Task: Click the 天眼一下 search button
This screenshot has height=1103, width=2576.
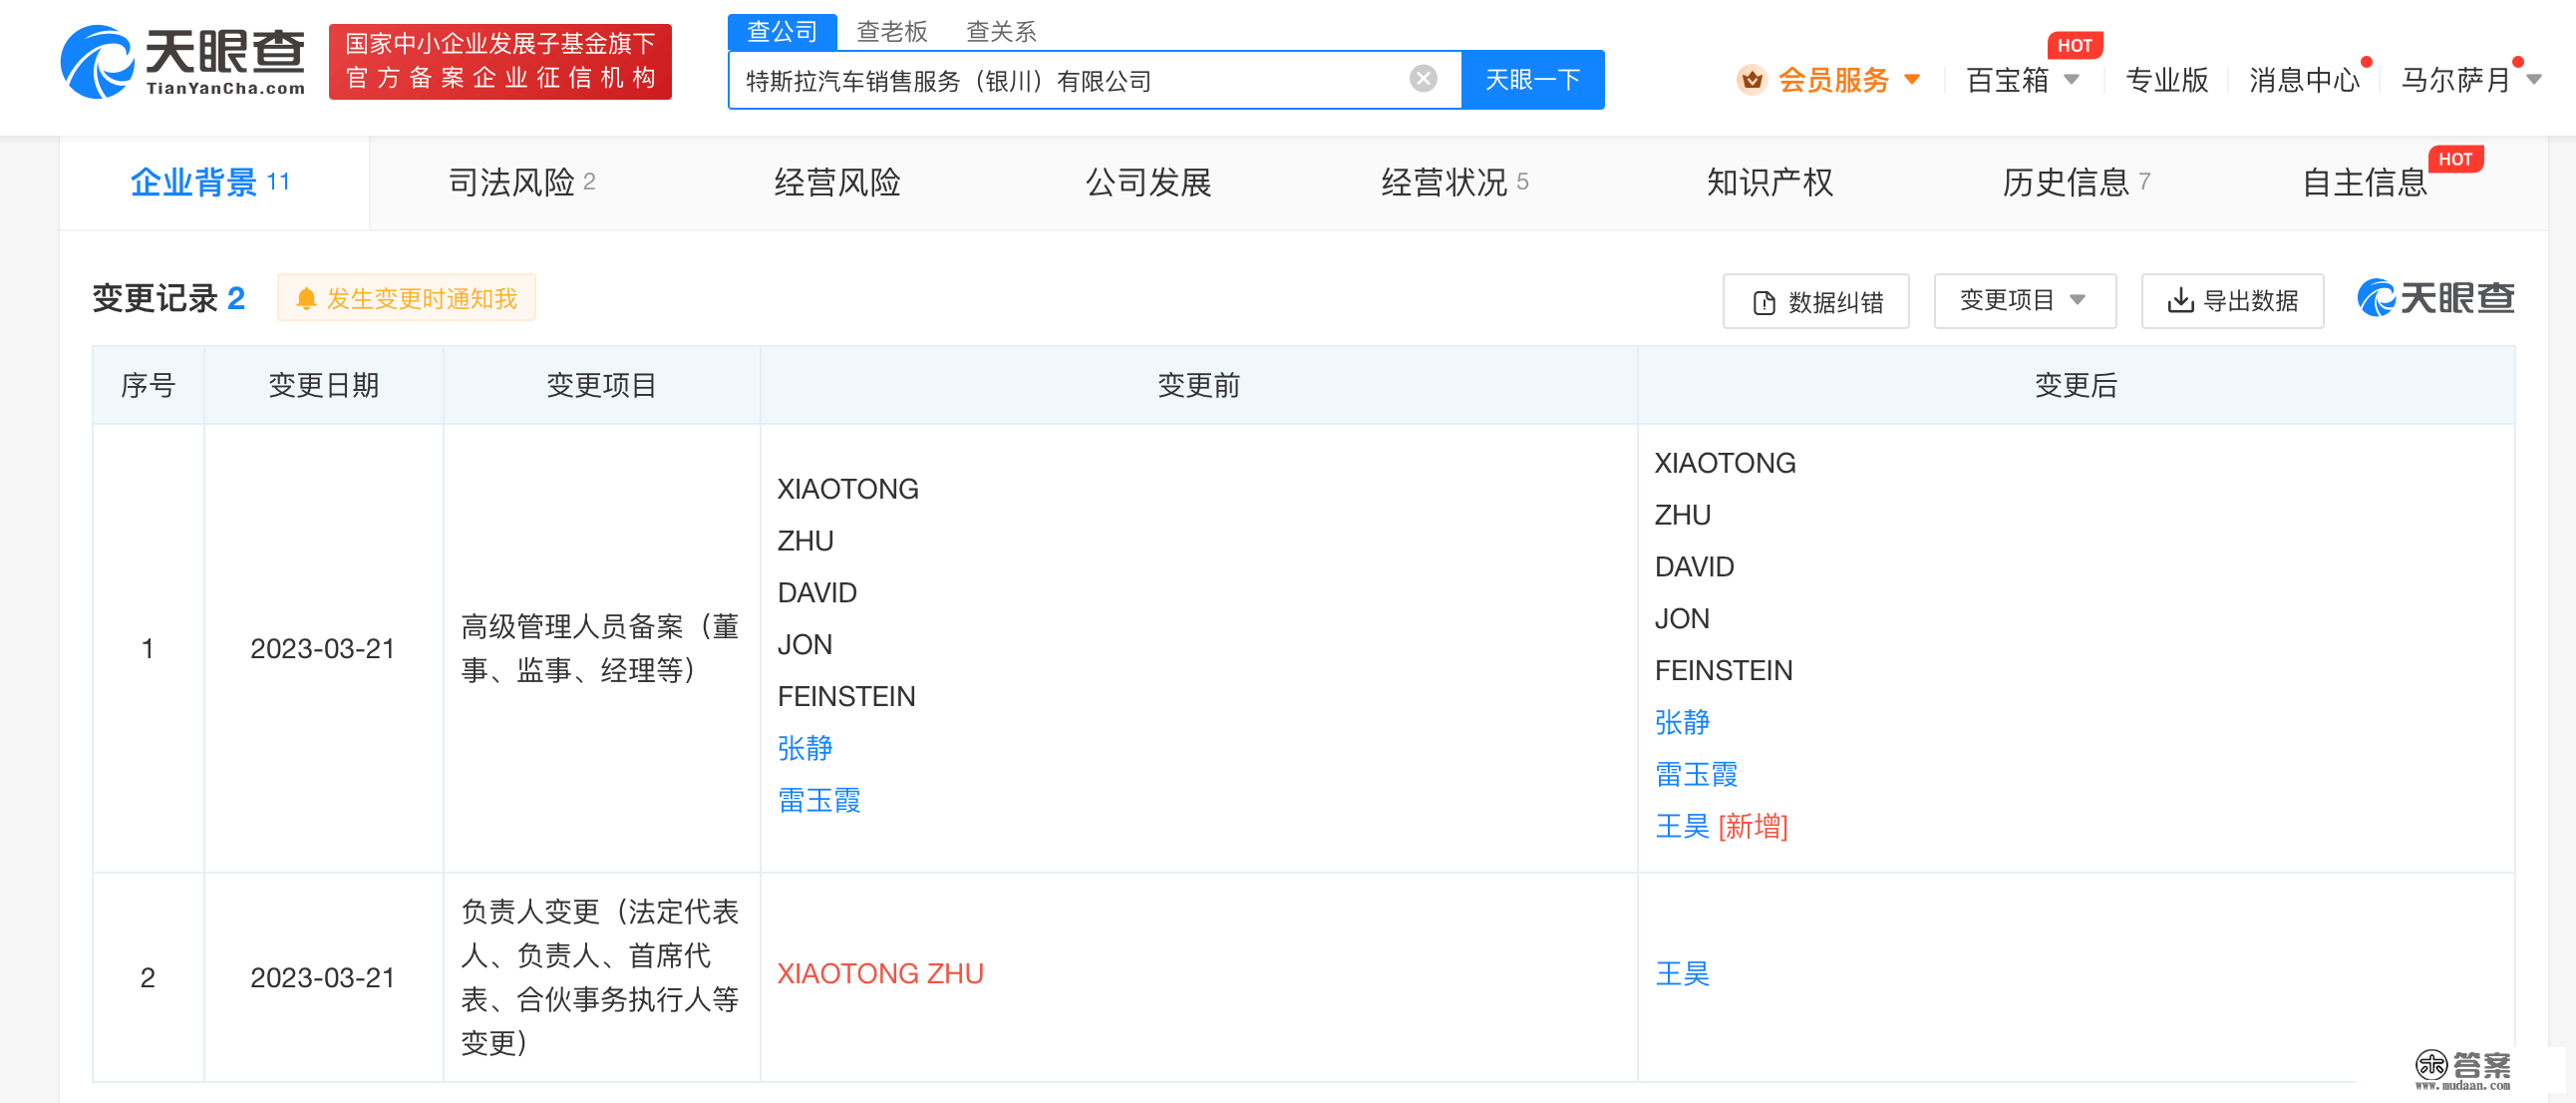Action: point(1532,79)
